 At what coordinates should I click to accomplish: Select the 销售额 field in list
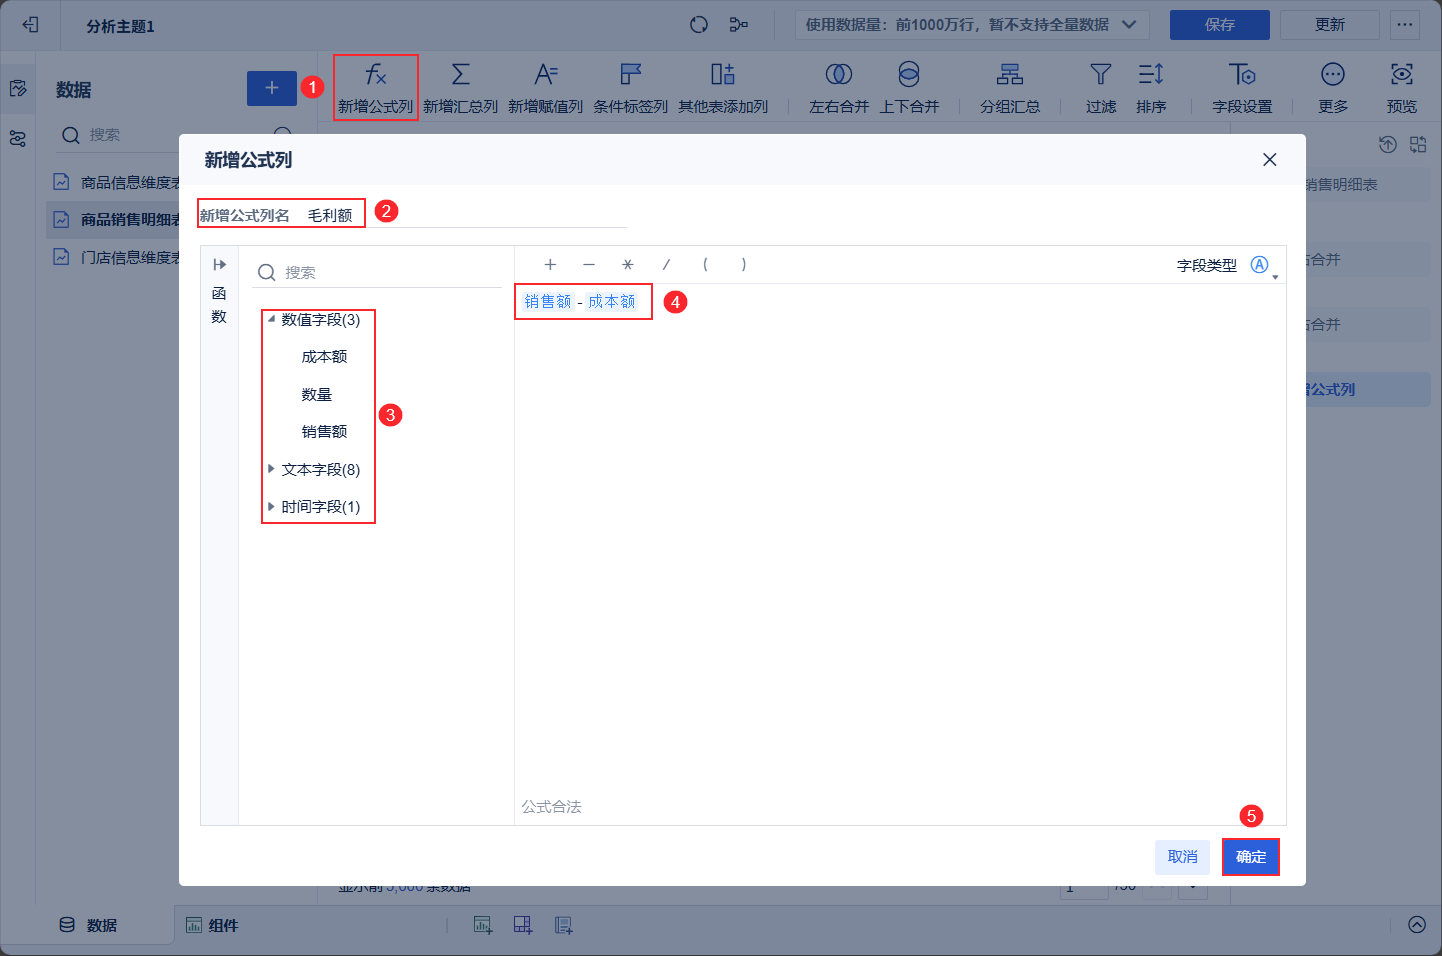coord(324,432)
